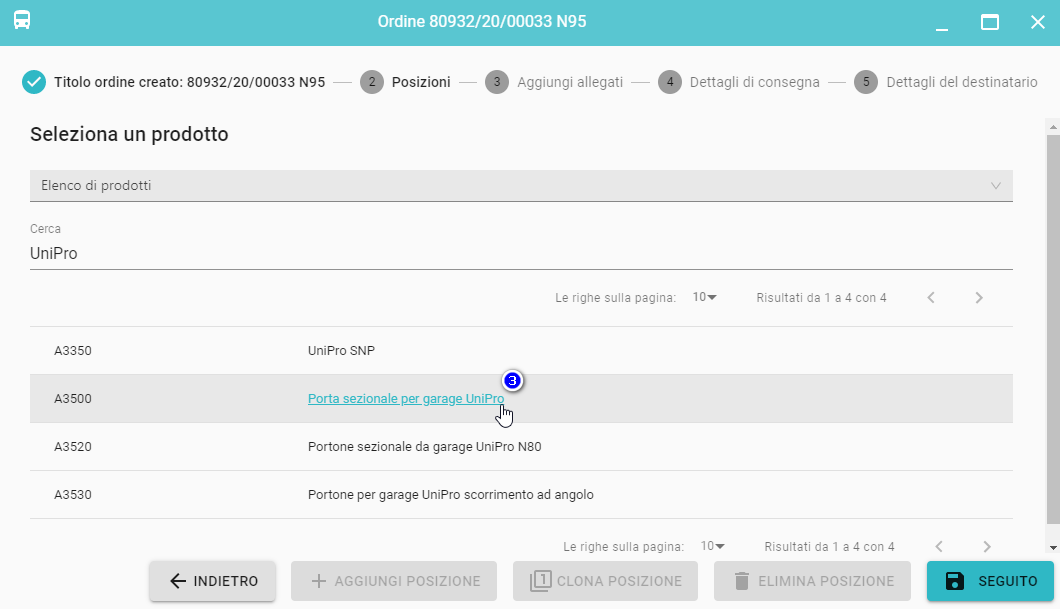Open the Elenco di prodotti dropdown
The width and height of the screenshot is (1060, 609).
520,185
